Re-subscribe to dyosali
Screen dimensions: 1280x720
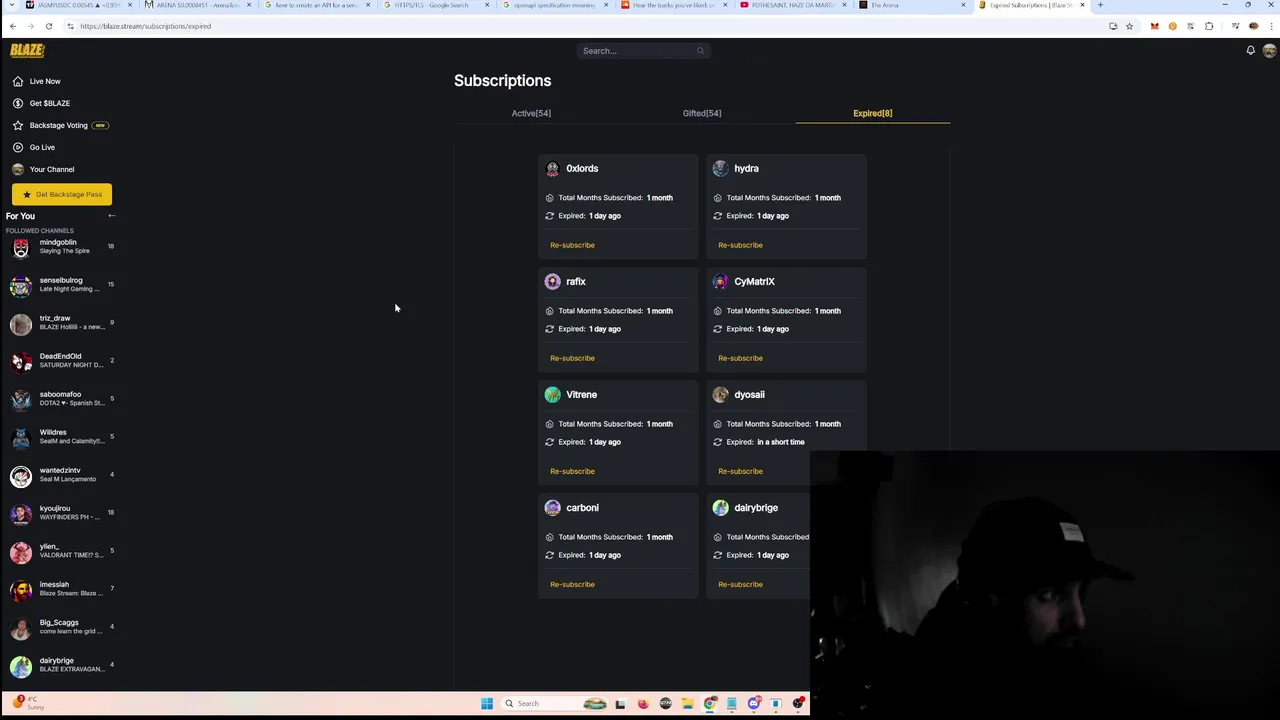pyautogui.click(x=740, y=471)
